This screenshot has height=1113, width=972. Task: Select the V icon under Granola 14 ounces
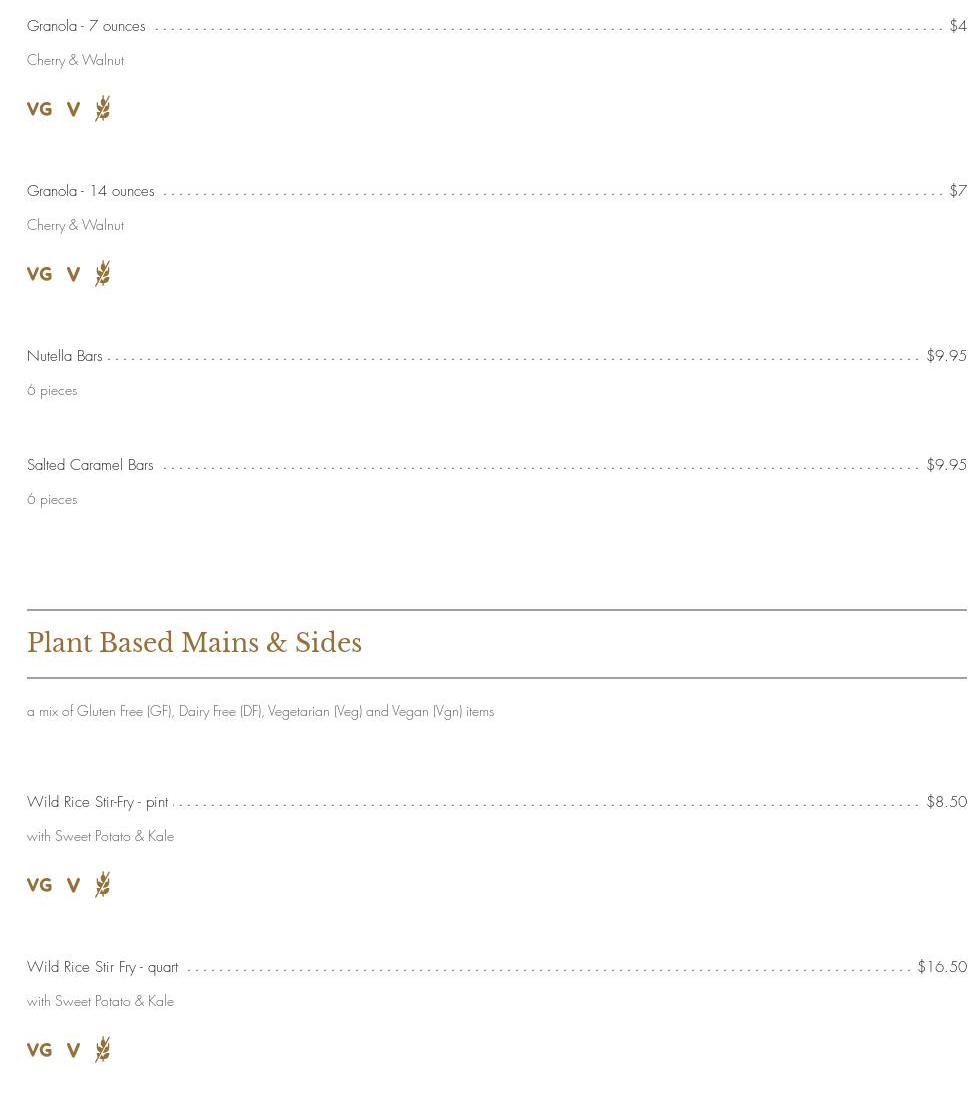73,274
